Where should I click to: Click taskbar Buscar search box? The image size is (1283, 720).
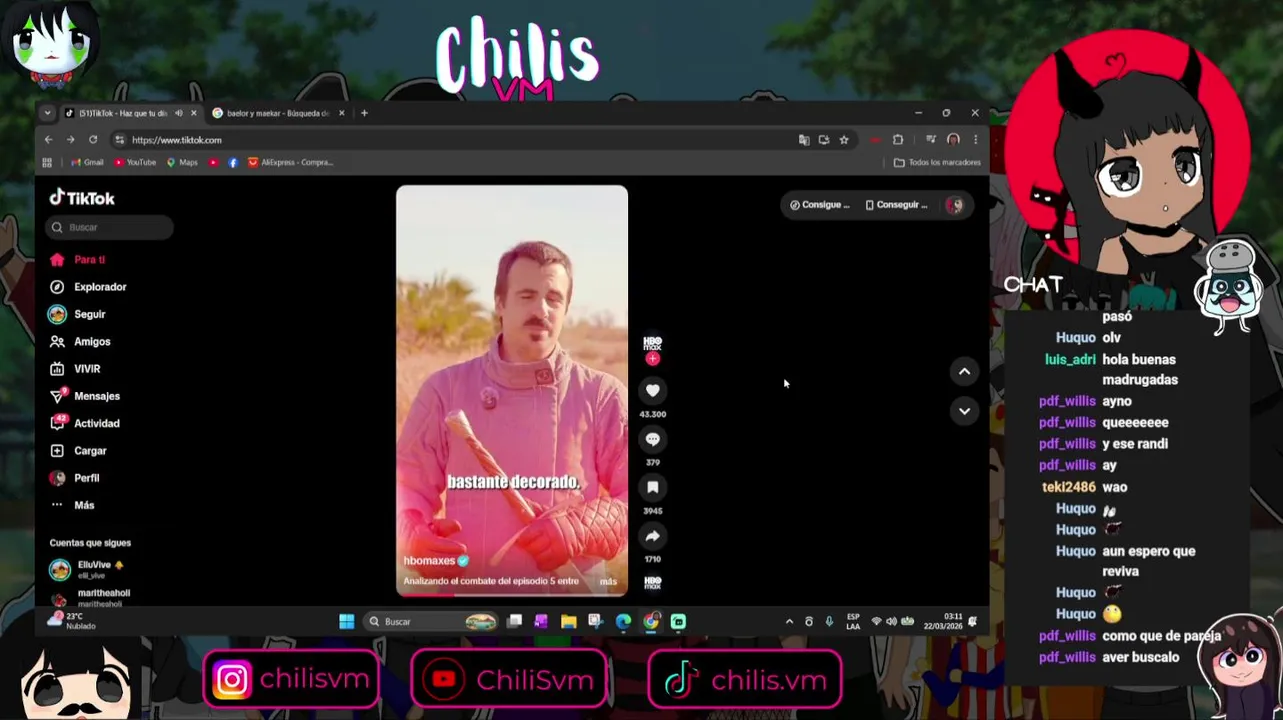430,622
